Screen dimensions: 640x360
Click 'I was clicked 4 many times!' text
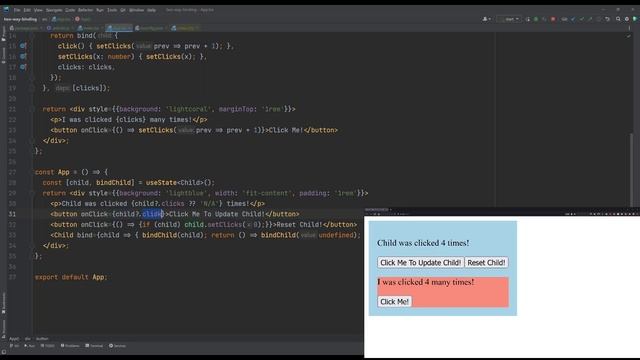426,282
